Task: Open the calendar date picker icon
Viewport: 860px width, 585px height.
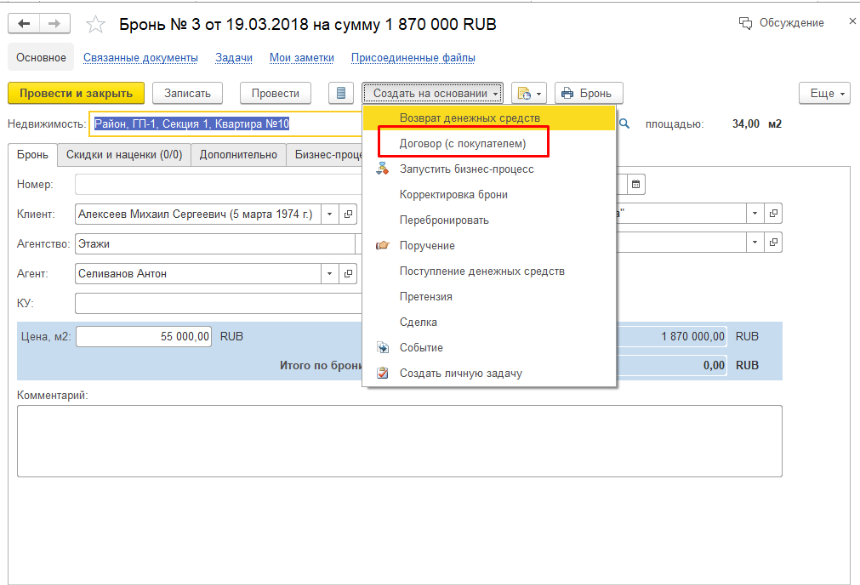Action: tap(636, 184)
